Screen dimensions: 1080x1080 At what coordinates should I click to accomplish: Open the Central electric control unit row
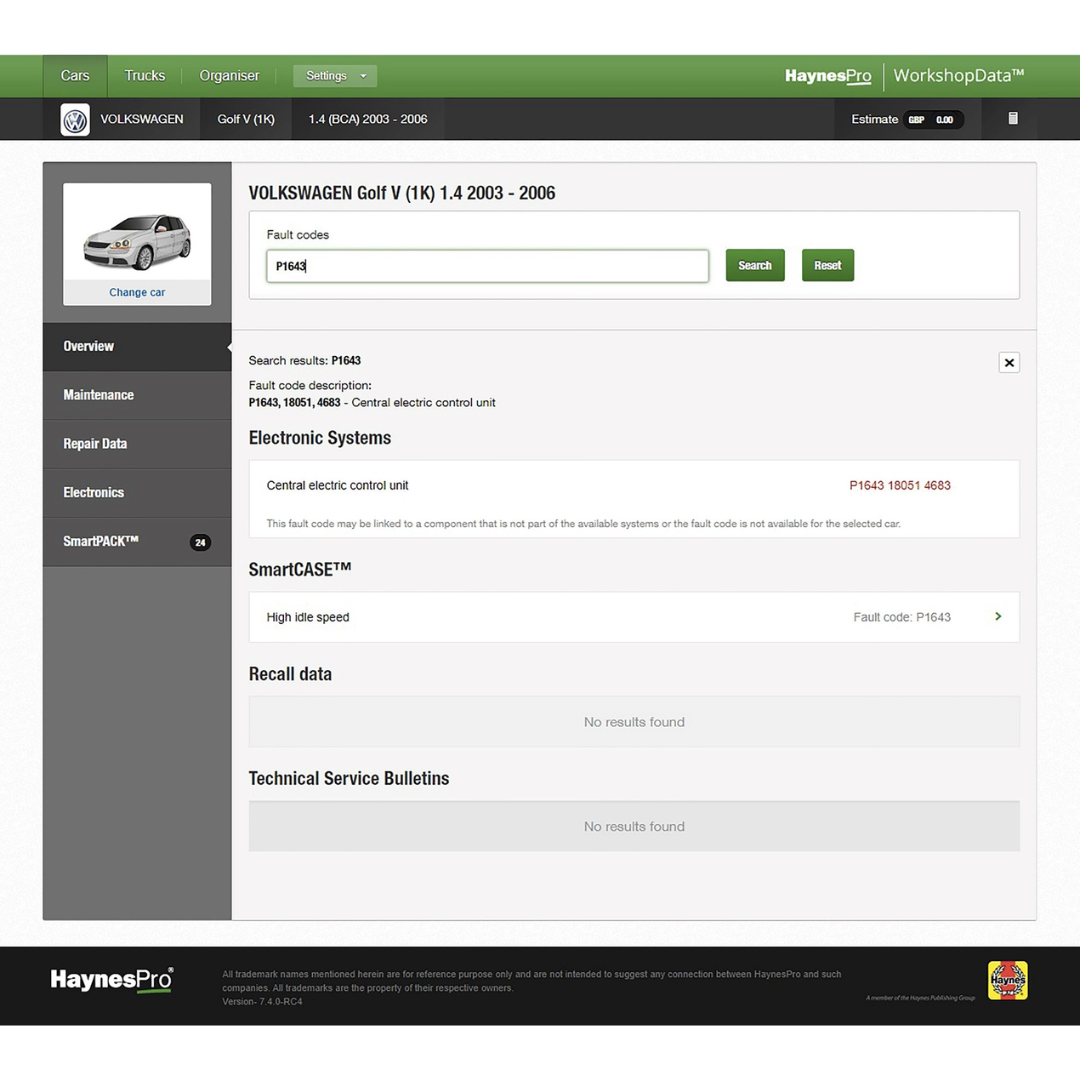634,499
